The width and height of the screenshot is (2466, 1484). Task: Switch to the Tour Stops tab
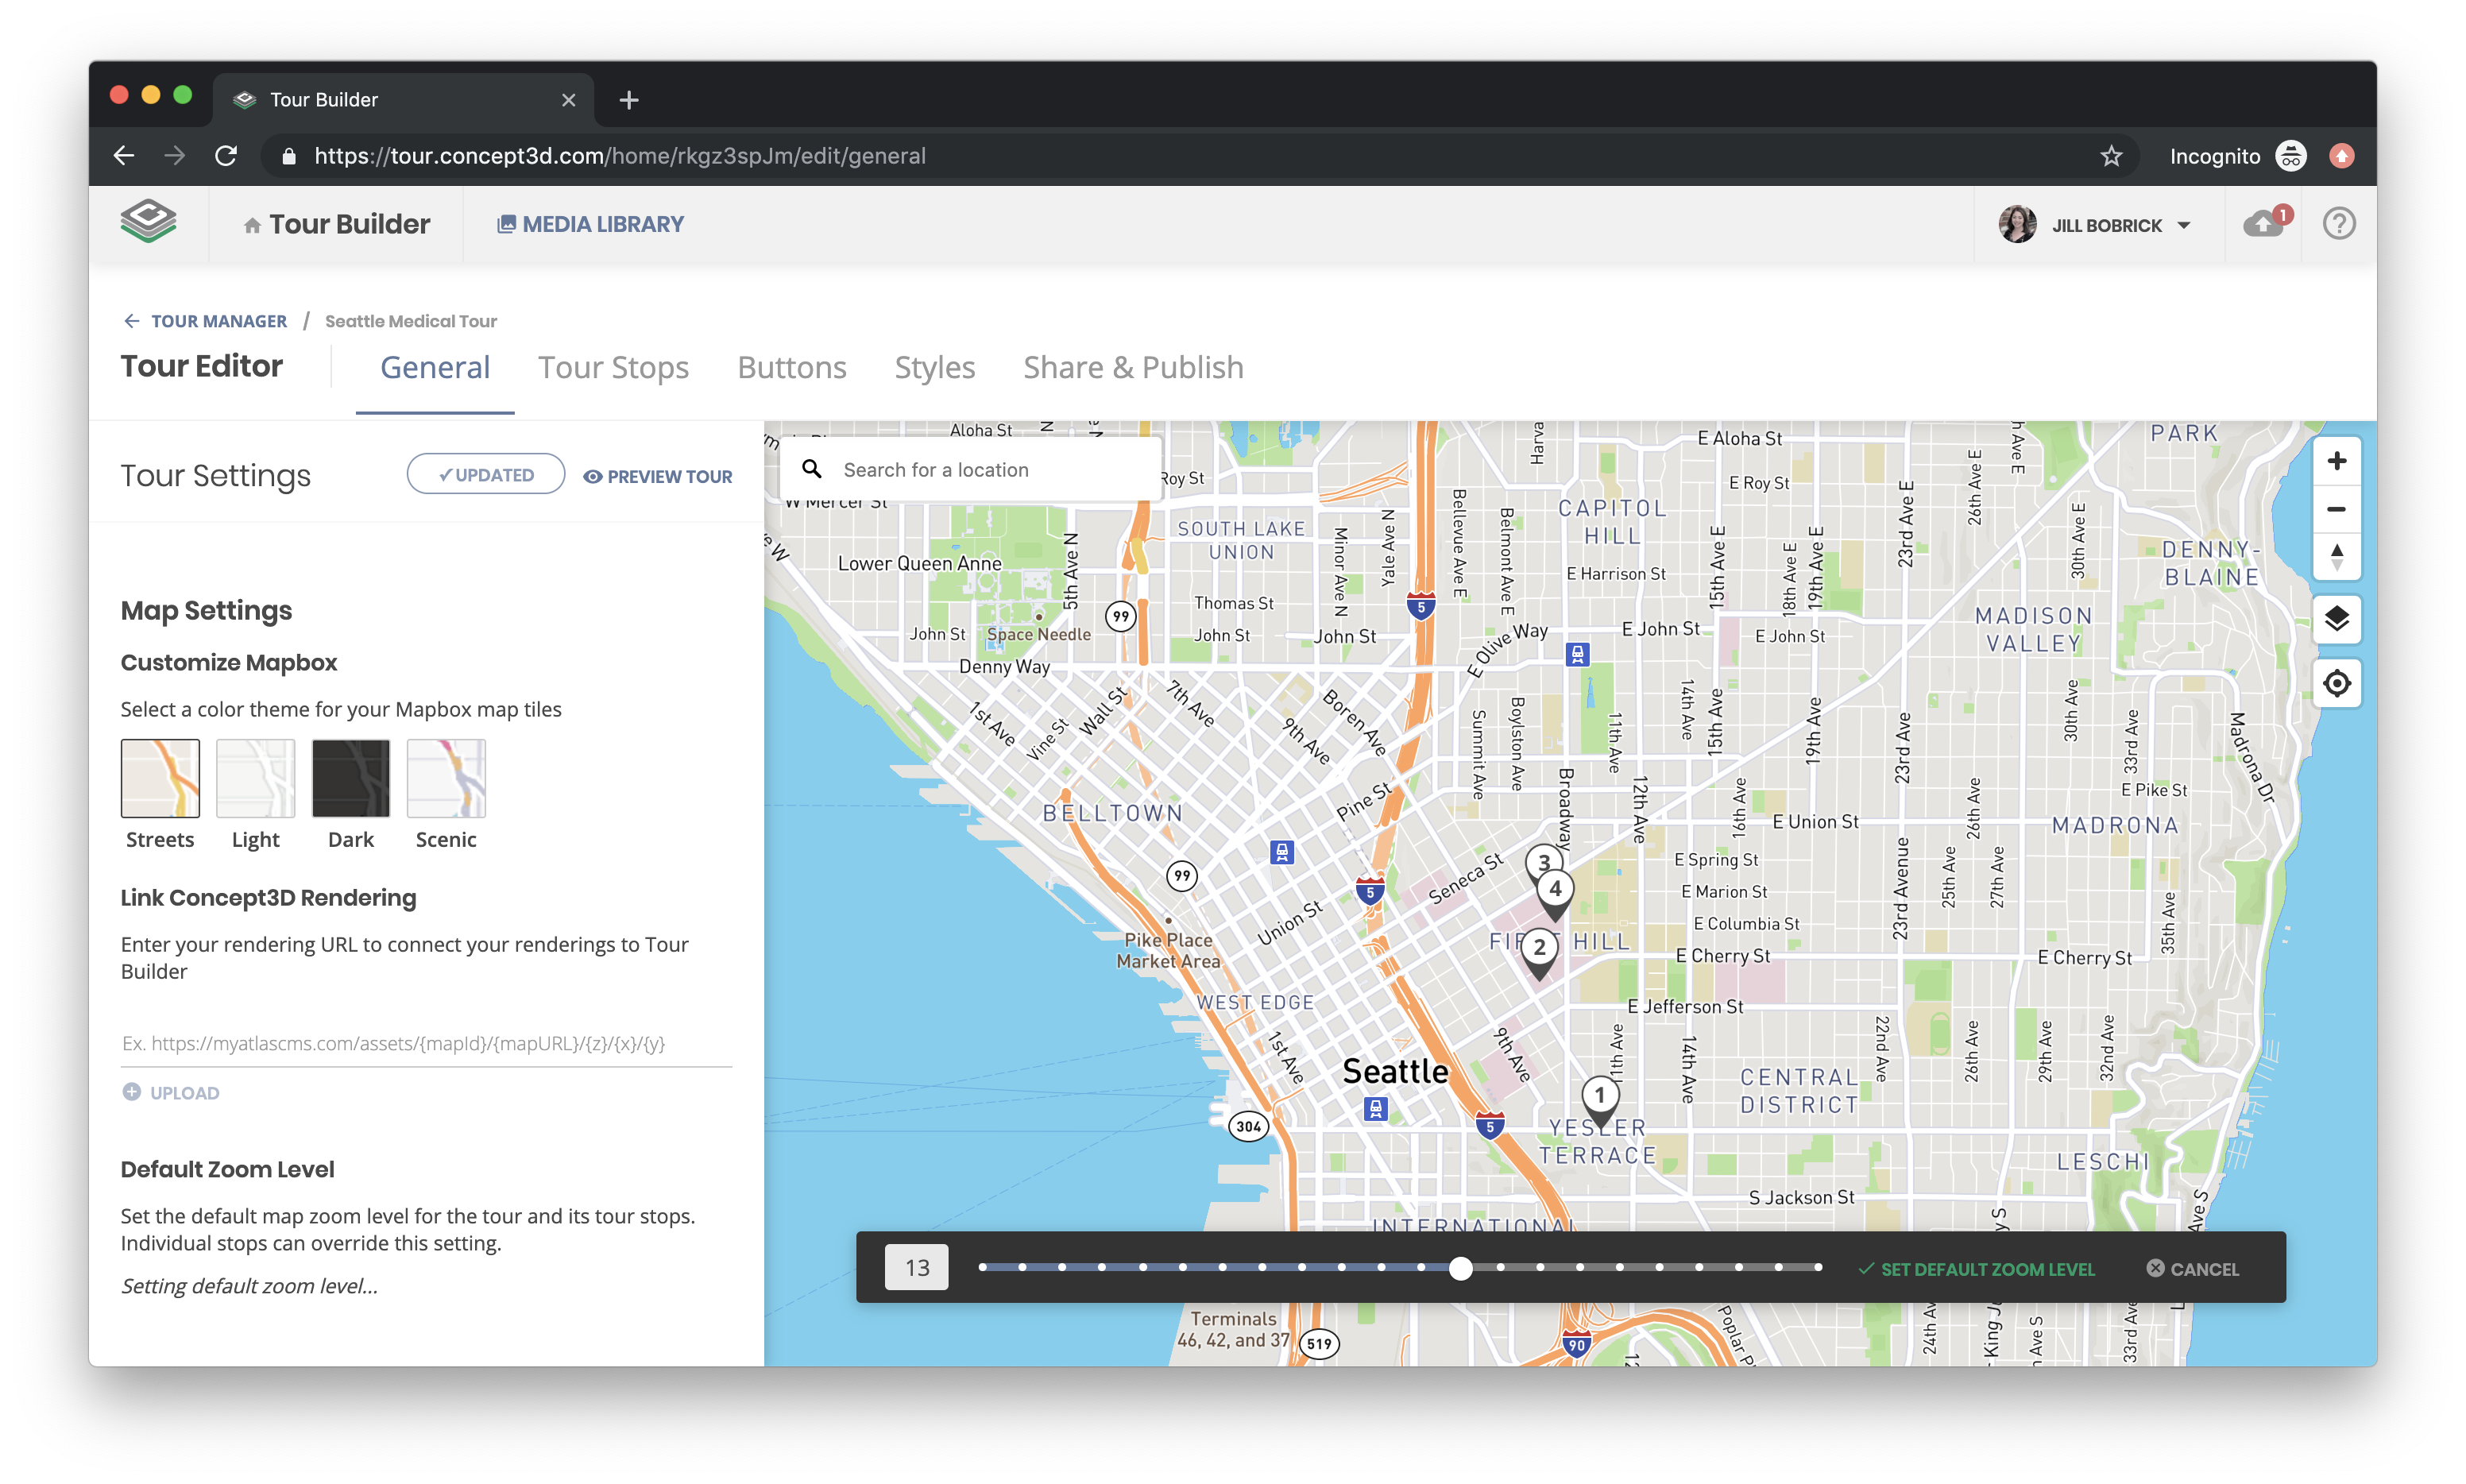[x=613, y=367]
